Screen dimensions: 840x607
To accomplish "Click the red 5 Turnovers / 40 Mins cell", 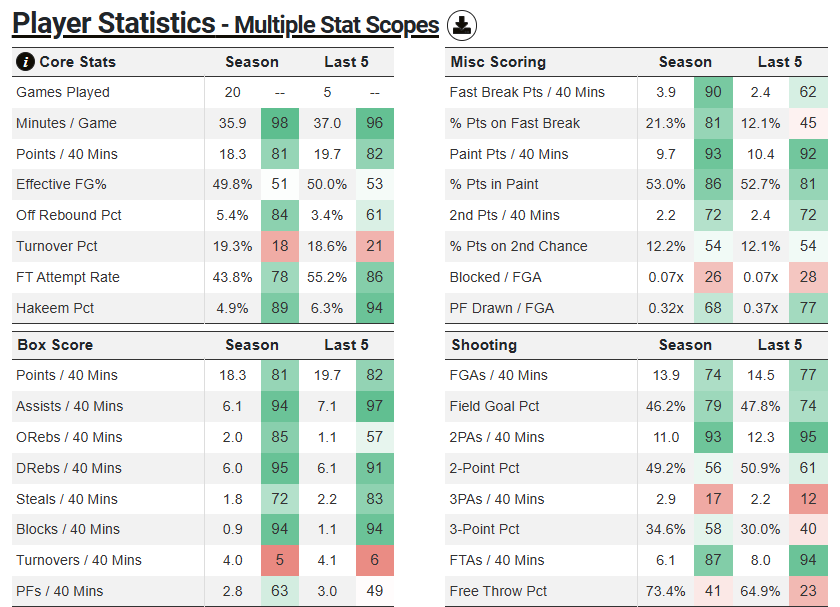I will [280, 560].
